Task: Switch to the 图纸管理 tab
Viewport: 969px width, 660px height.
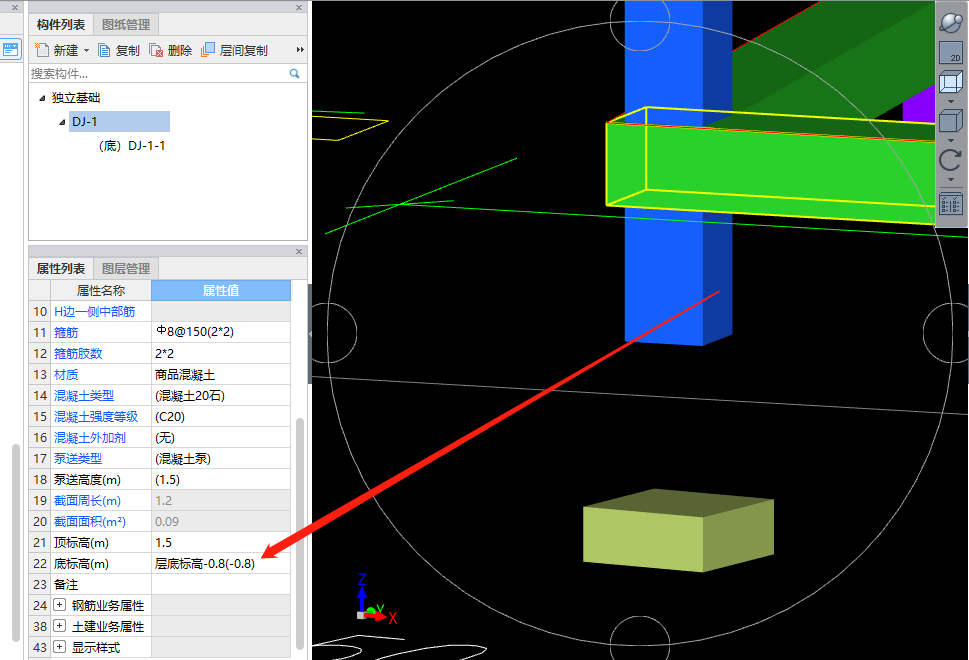Action: click(126, 25)
